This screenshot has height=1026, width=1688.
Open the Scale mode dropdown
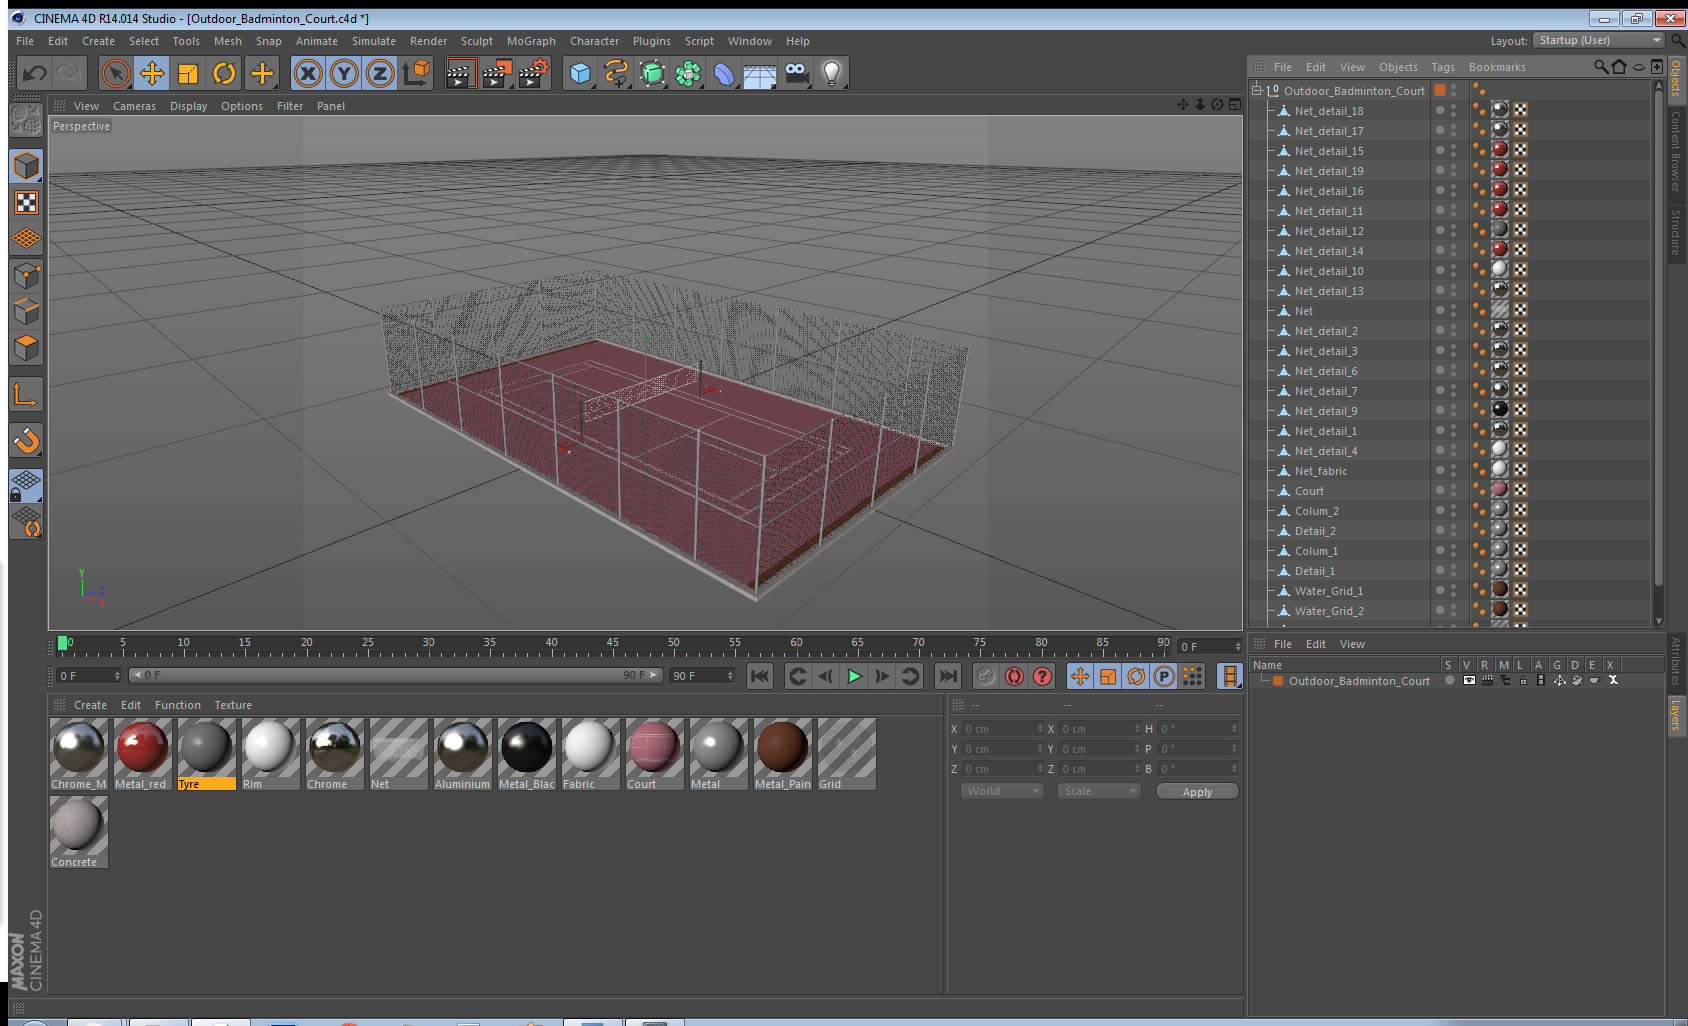[1099, 791]
